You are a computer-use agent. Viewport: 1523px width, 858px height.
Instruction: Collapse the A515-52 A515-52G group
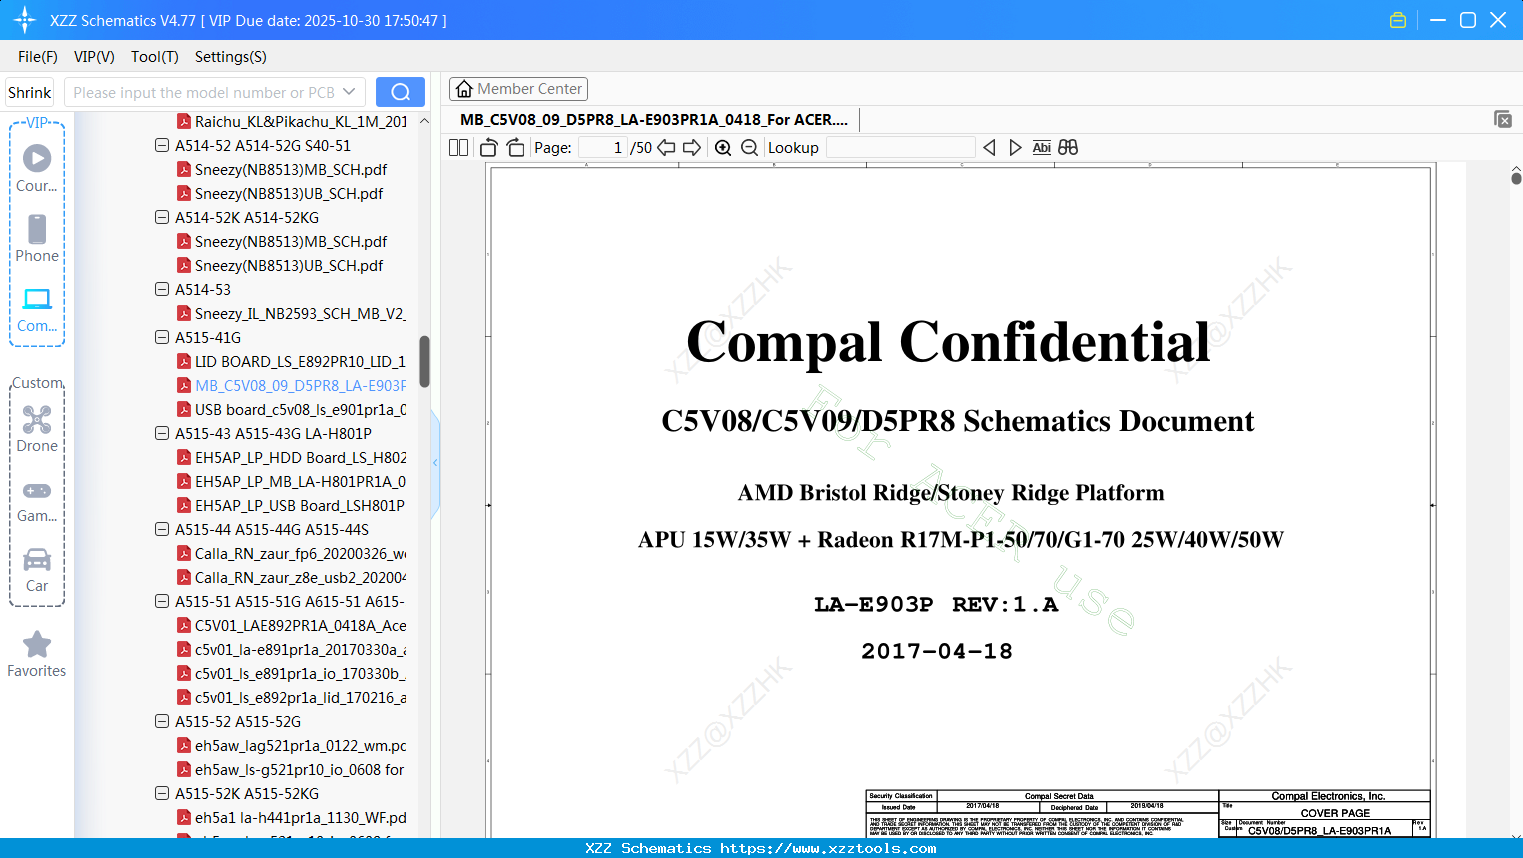(x=162, y=721)
